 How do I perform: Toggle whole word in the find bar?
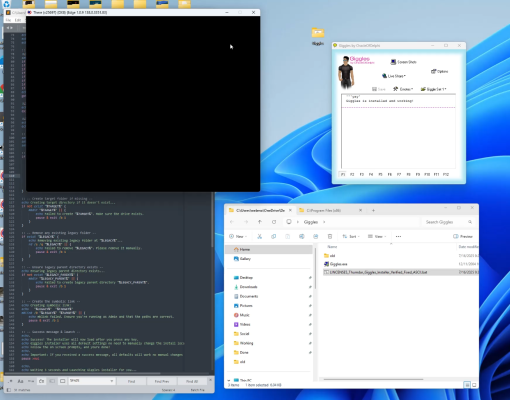31,381
